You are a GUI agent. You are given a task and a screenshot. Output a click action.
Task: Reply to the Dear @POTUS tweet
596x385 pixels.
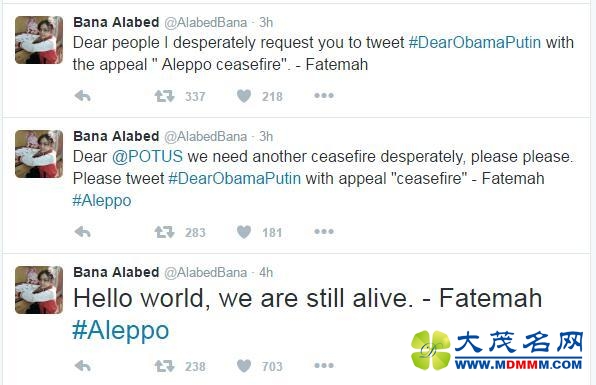tap(82, 232)
